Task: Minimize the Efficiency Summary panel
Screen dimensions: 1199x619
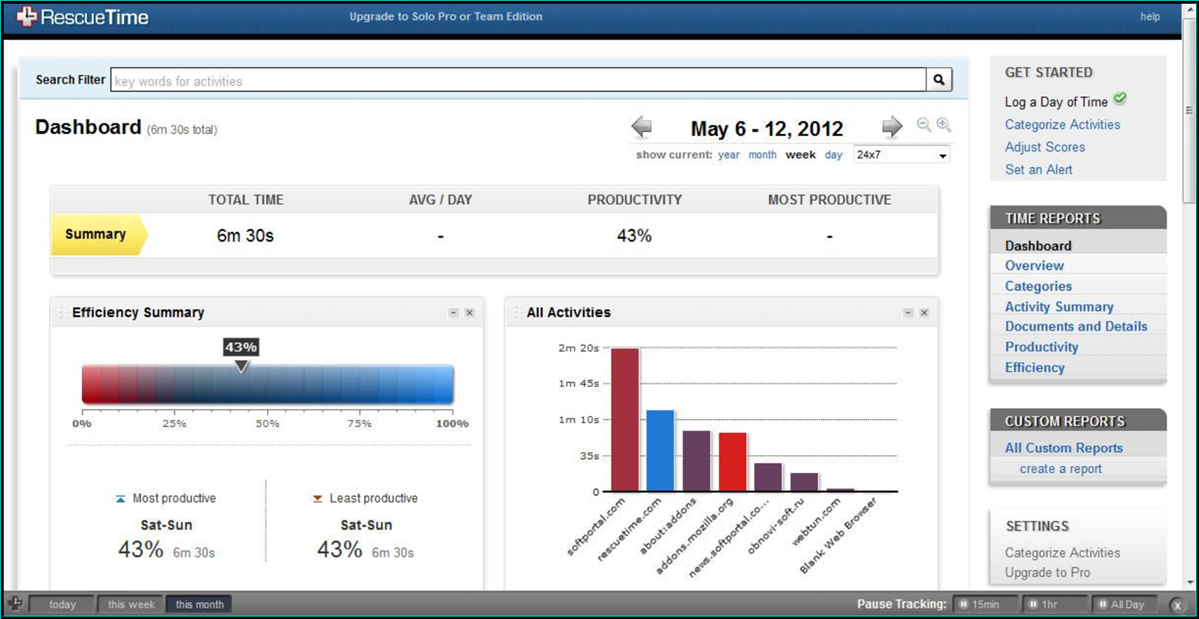Action: pos(453,313)
